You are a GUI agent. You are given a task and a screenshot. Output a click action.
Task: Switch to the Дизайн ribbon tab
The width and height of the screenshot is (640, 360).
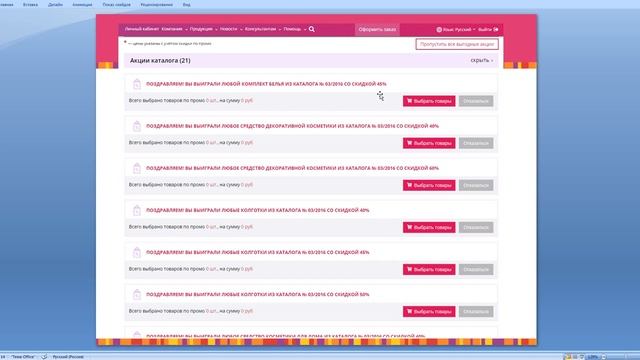tap(55, 4)
